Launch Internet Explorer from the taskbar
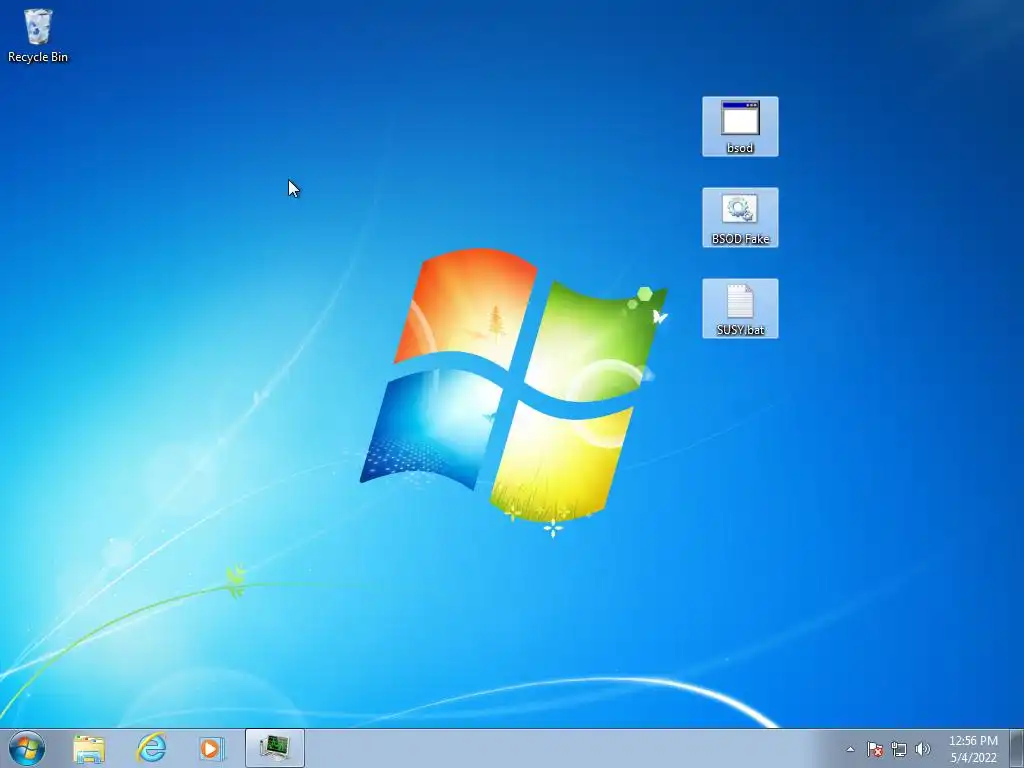 pos(151,748)
